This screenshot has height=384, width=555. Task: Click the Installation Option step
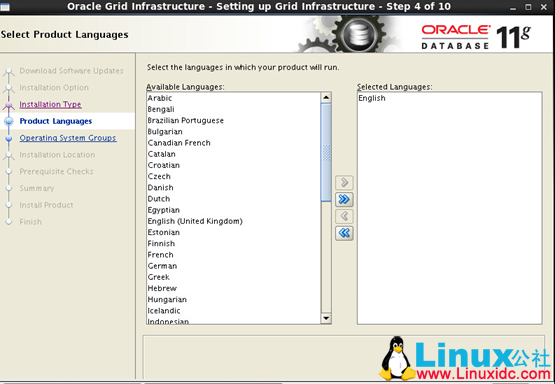[54, 87]
